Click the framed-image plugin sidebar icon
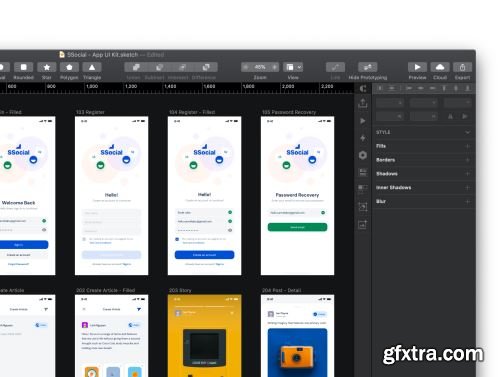This screenshot has height=377, width=500. pyautogui.click(x=363, y=207)
